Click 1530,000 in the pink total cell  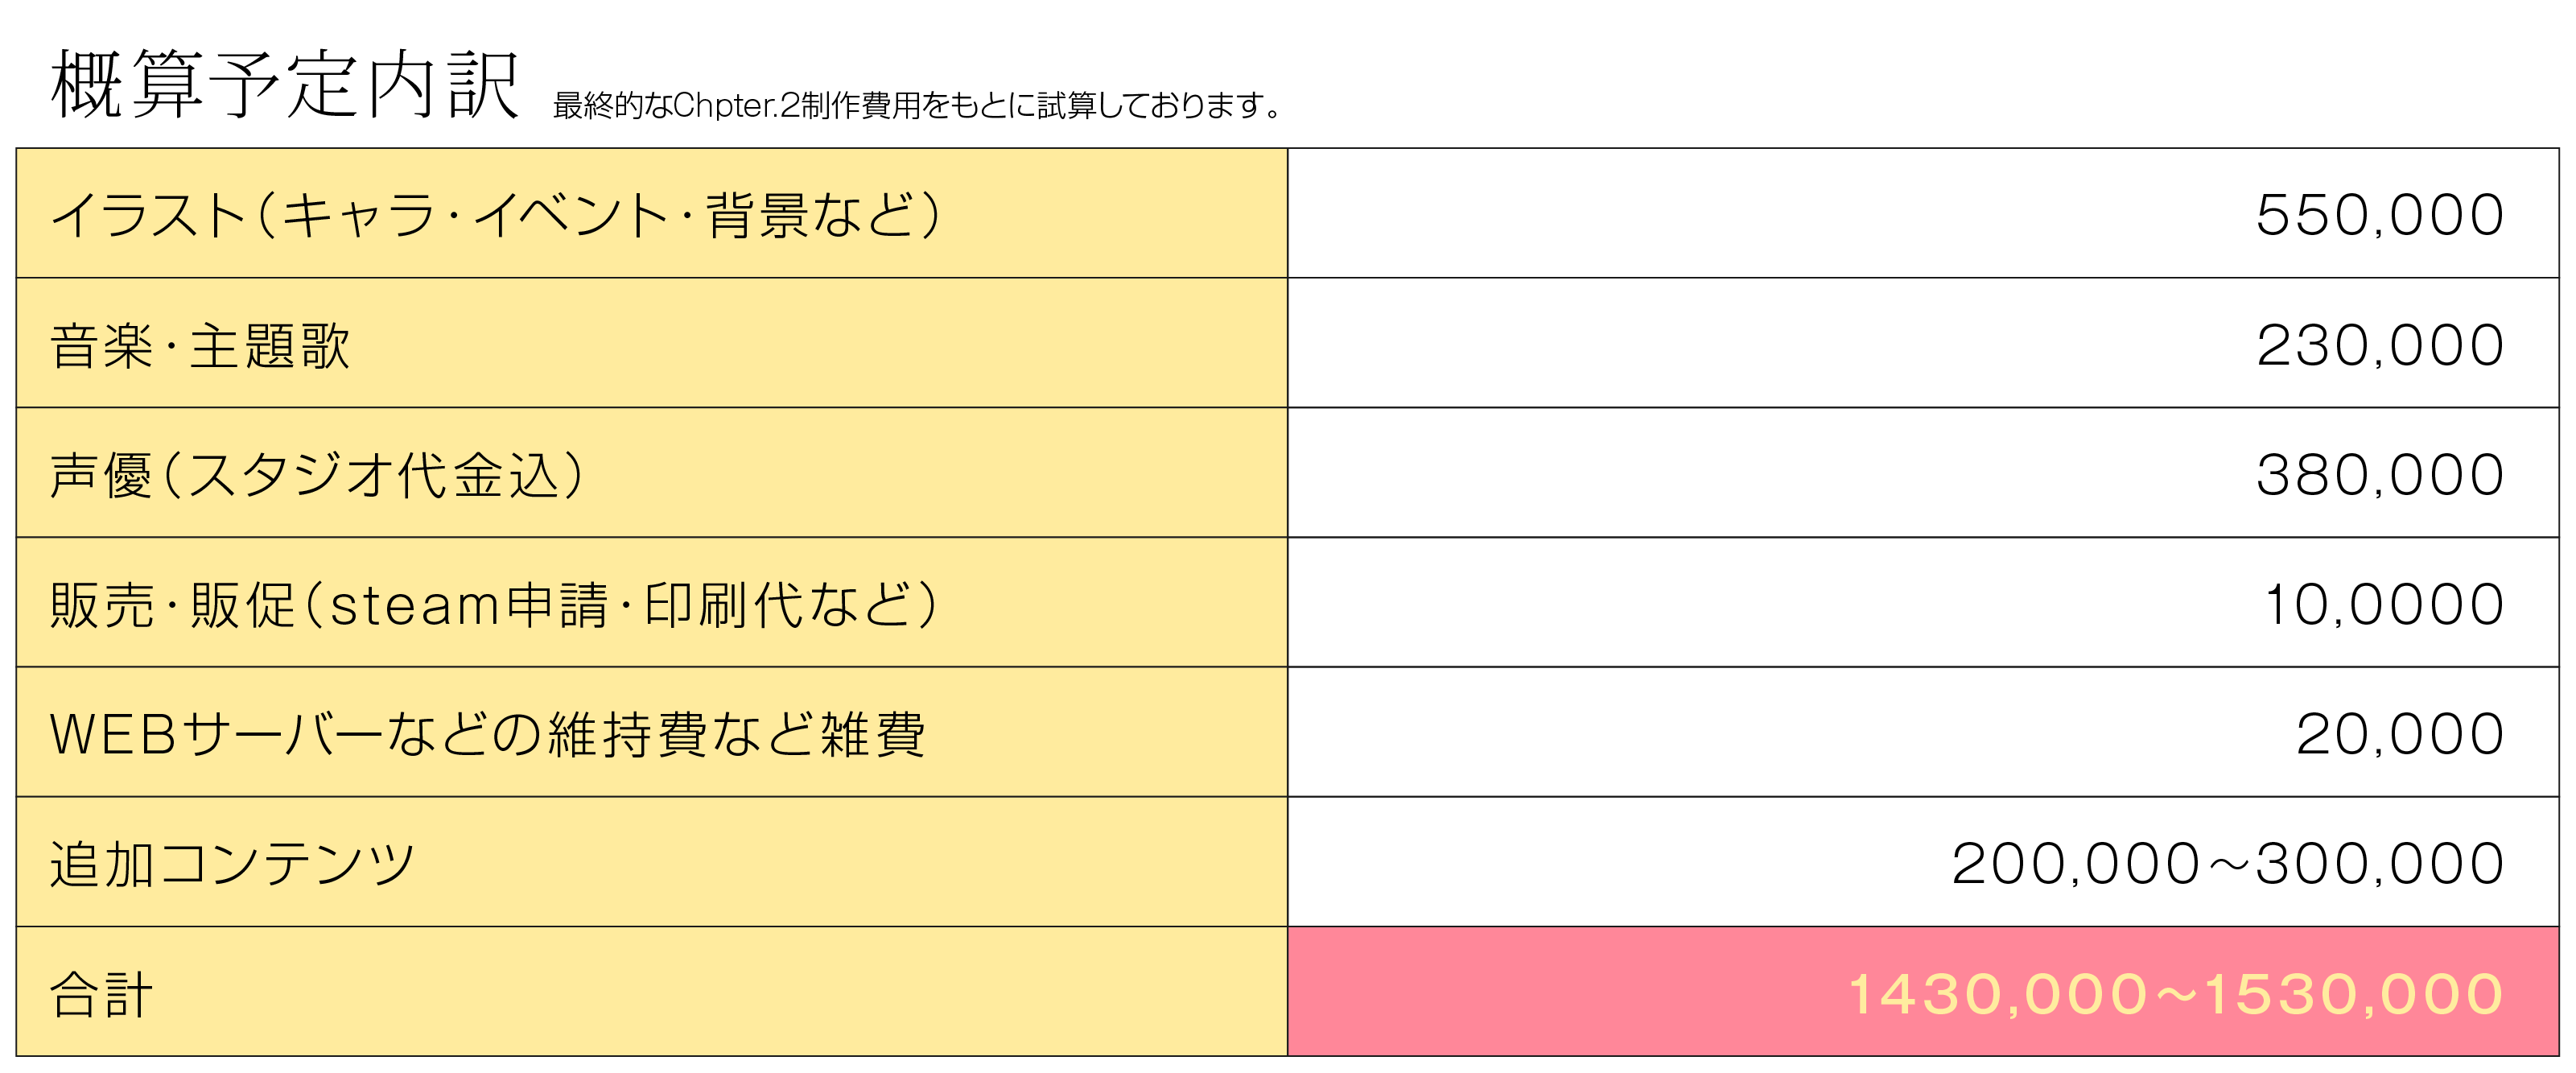click(2353, 994)
